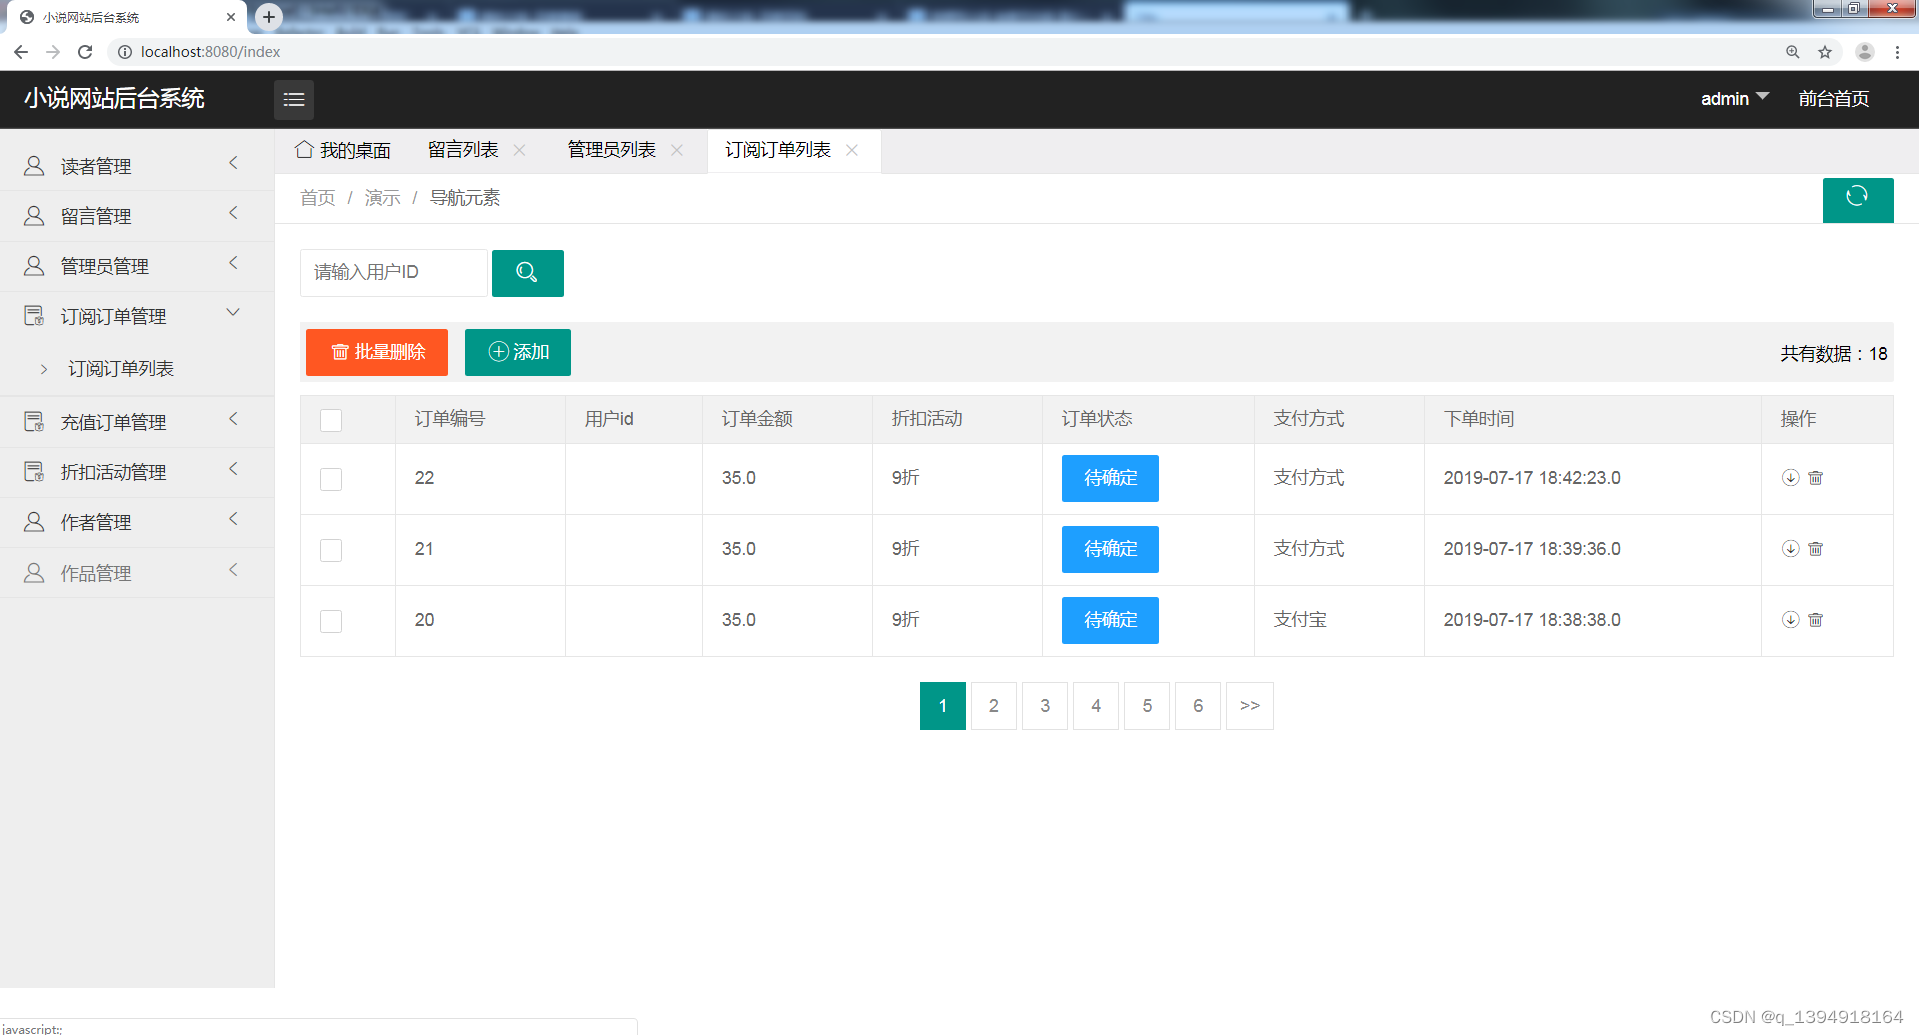Click 待确定 status for order 20
Screen dimensions: 1919x1035
coord(1110,620)
